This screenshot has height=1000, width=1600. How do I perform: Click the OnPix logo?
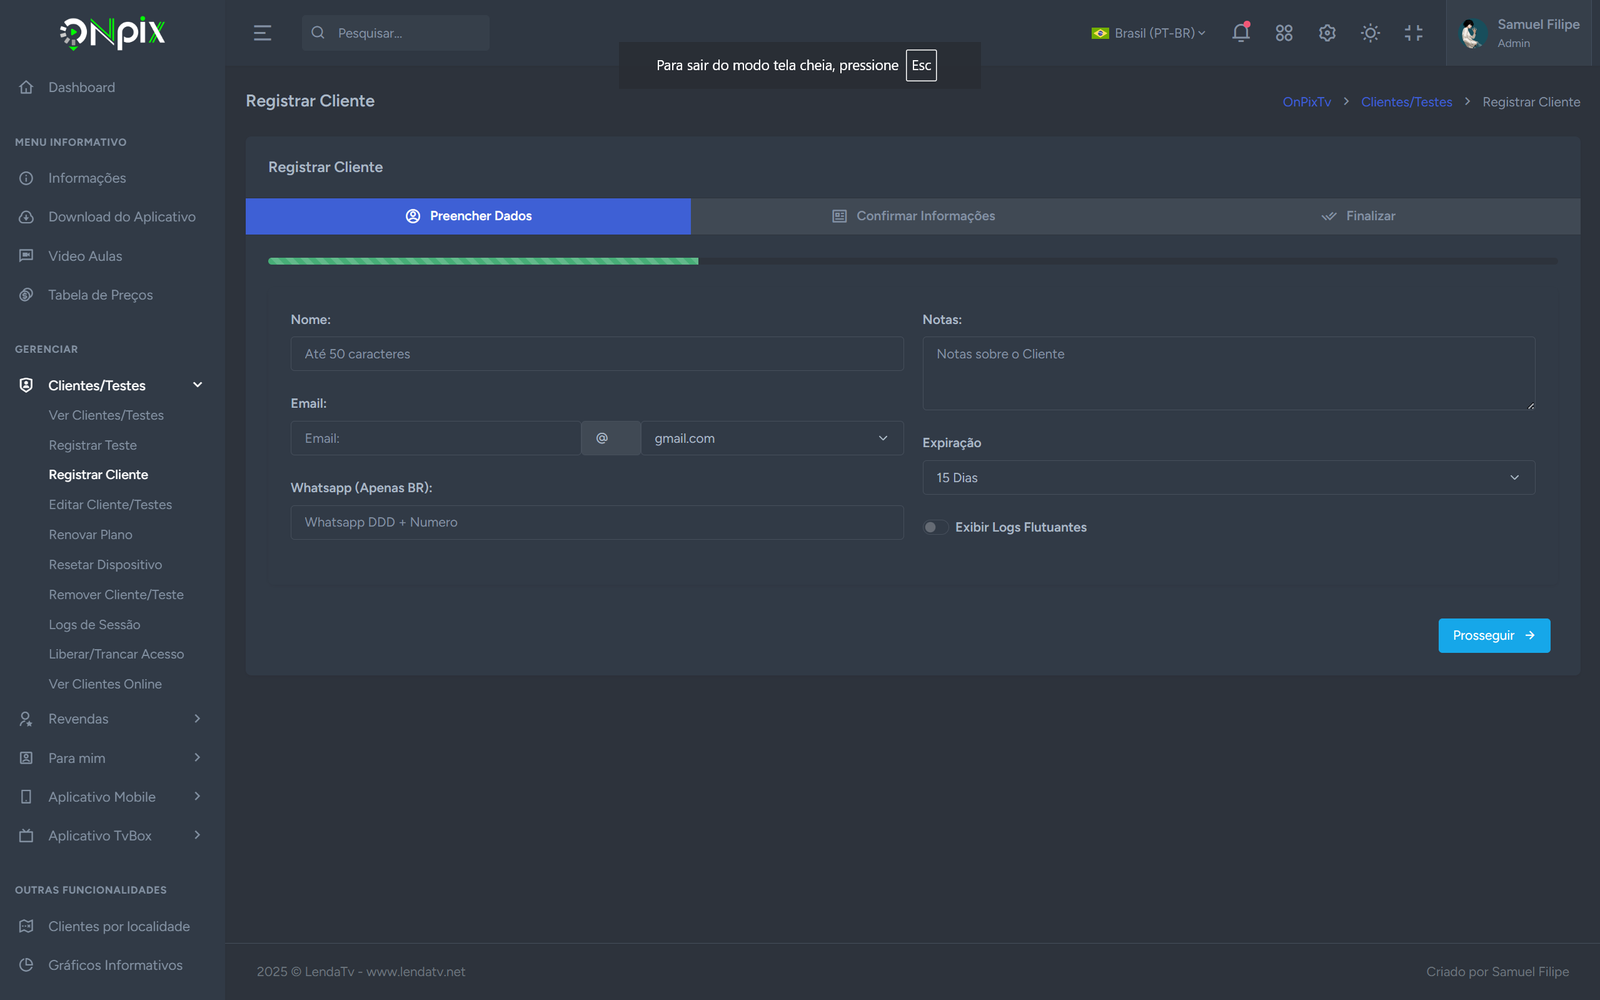(112, 33)
